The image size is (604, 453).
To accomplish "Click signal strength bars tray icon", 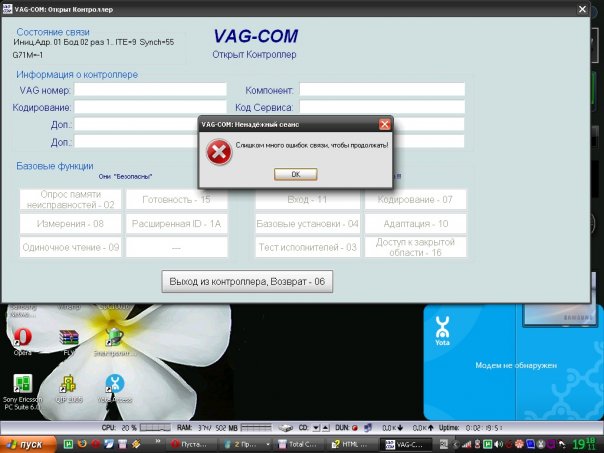I will tap(466, 445).
